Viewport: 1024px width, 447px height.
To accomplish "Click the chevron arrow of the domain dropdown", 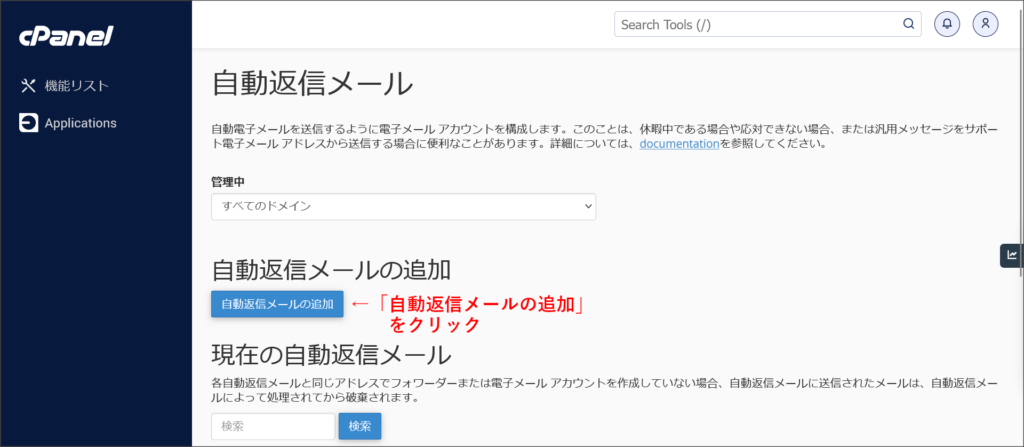I will (x=587, y=206).
